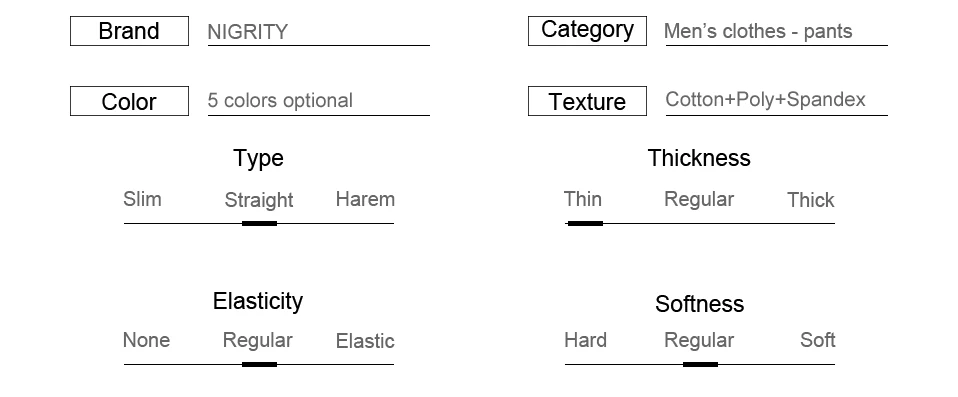Set Elasticity to None
Image resolution: width=958 pixels, height=397 pixels.
click(147, 340)
